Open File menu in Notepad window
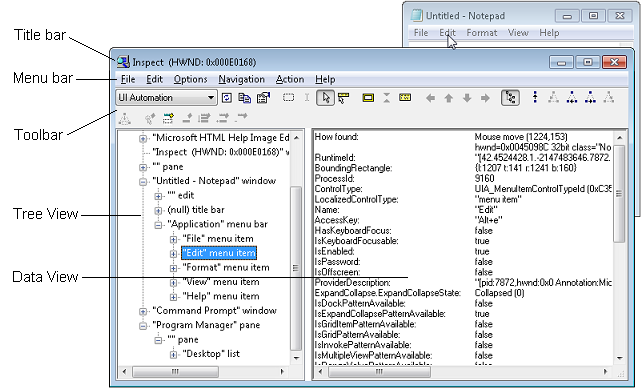Screen dimensions: 642x390 point(421,33)
